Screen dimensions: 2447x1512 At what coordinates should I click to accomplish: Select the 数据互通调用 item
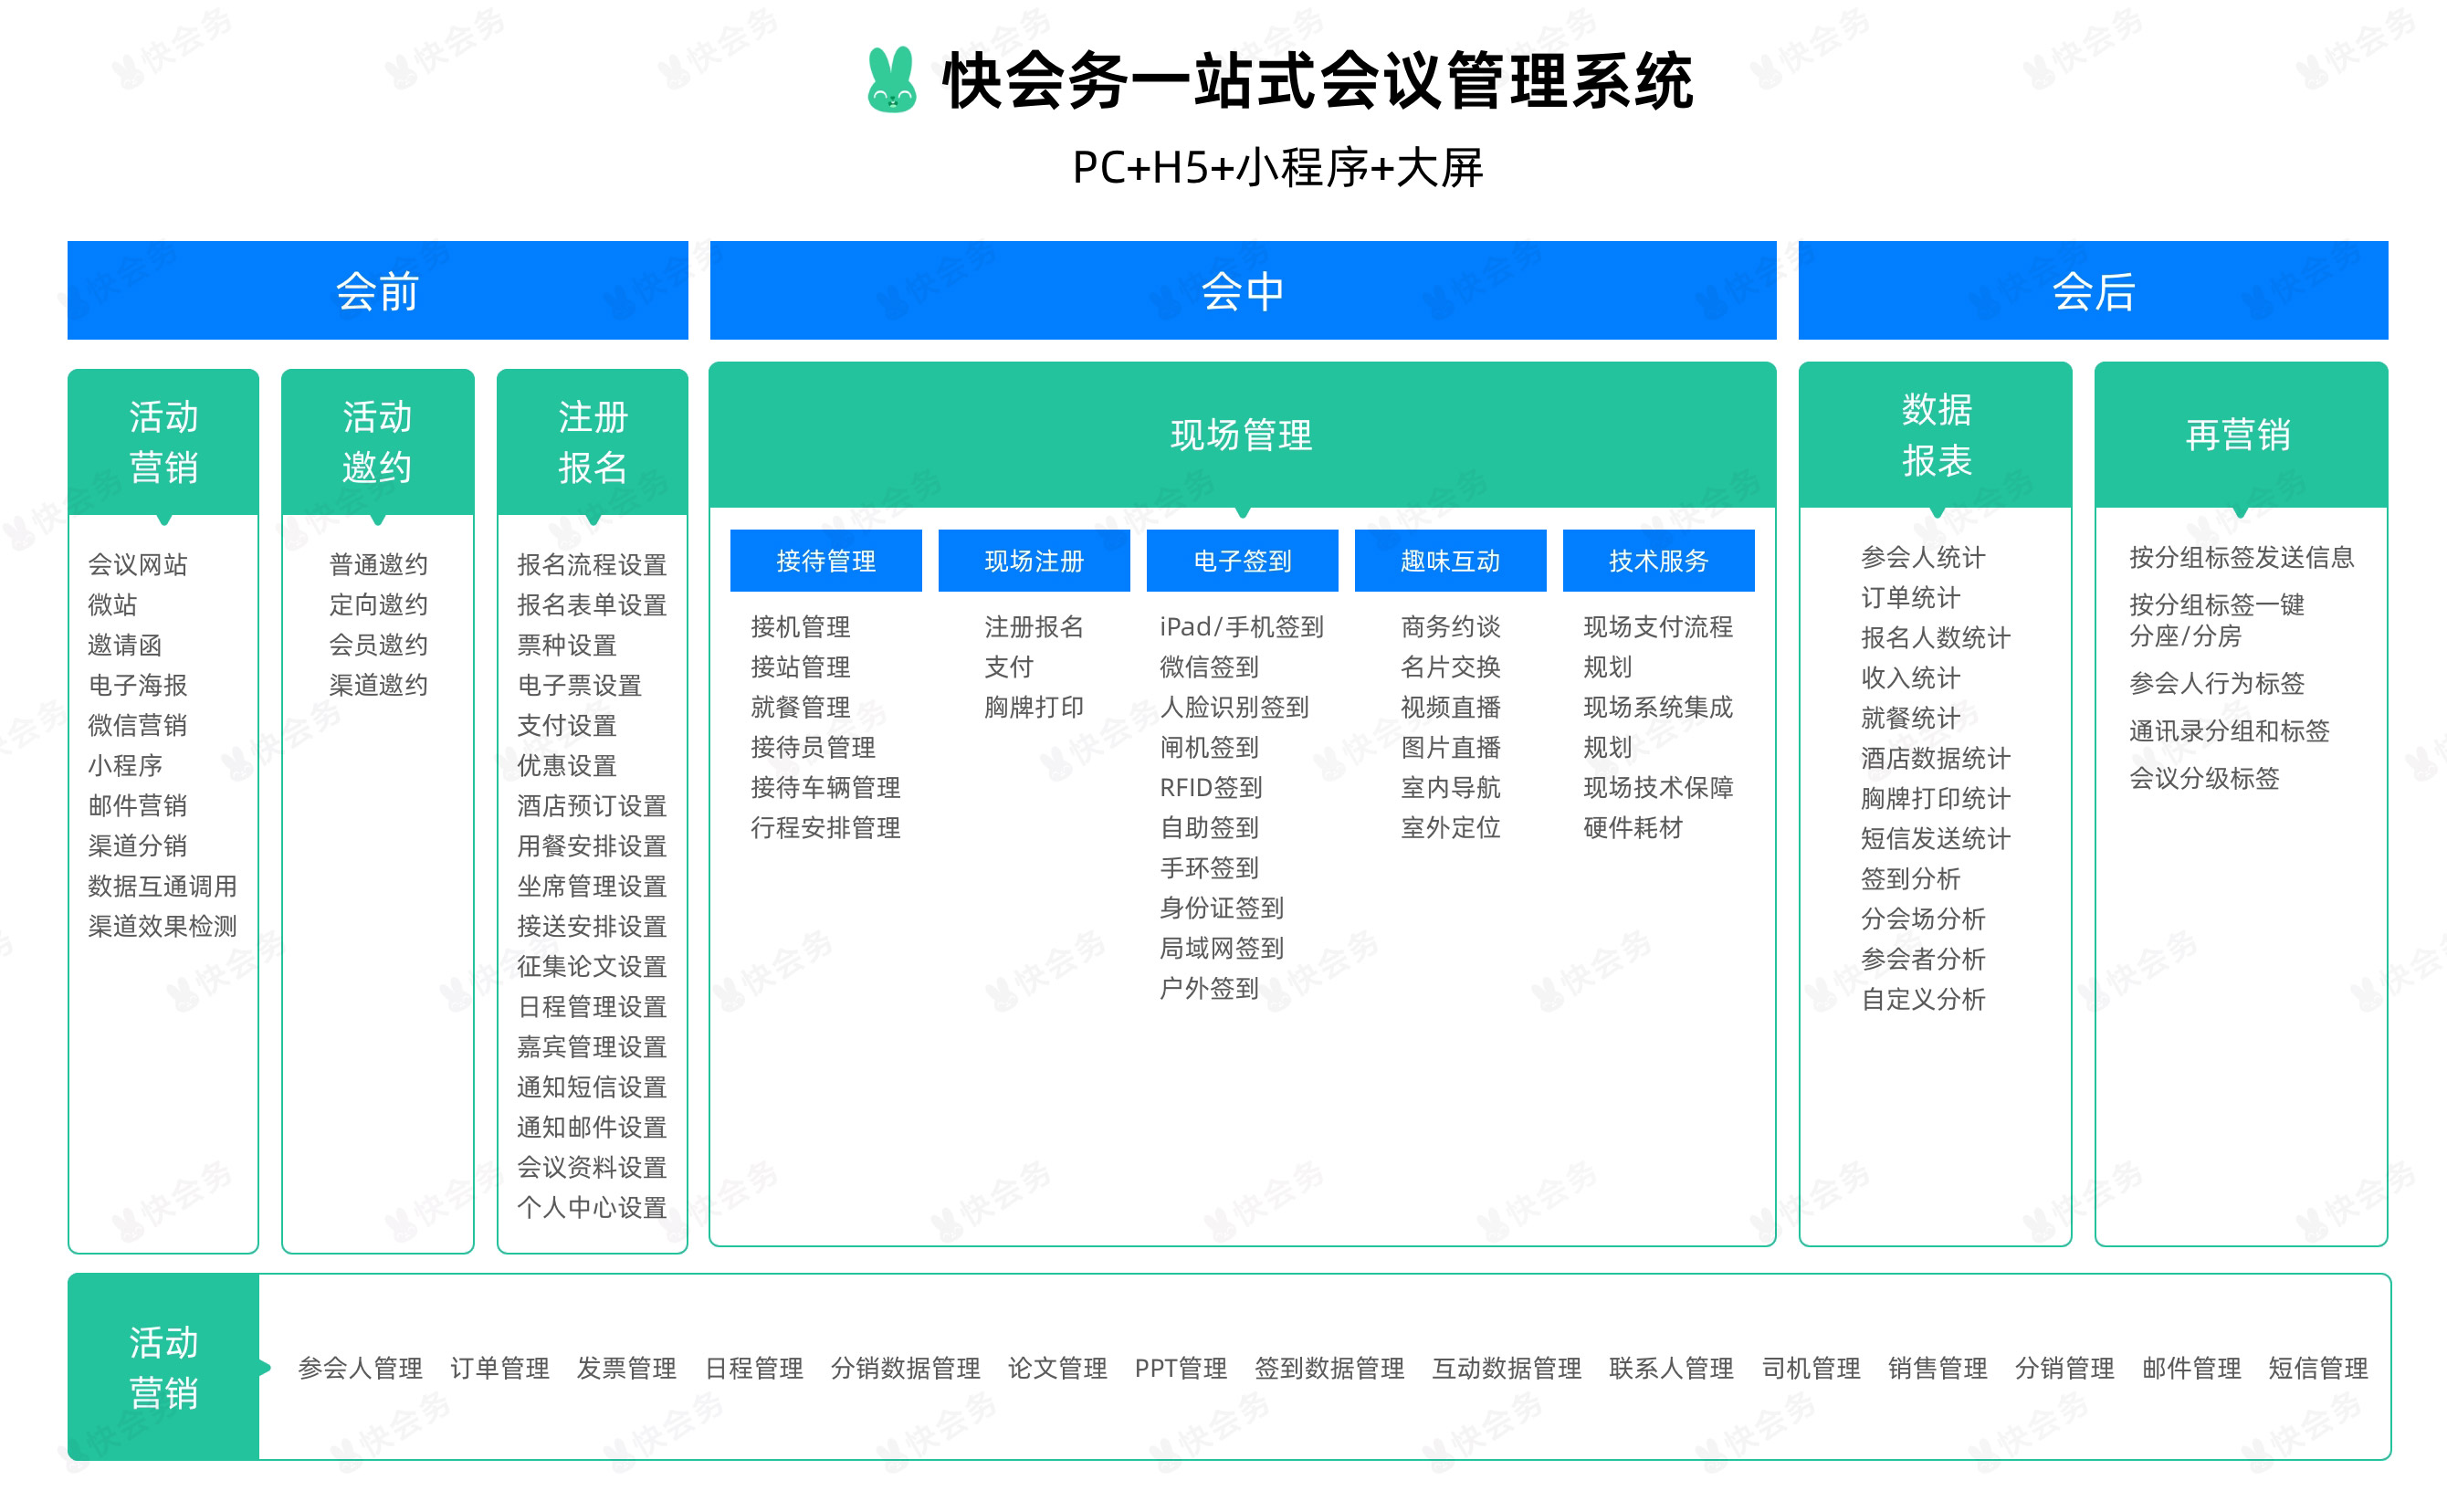pos(163,886)
